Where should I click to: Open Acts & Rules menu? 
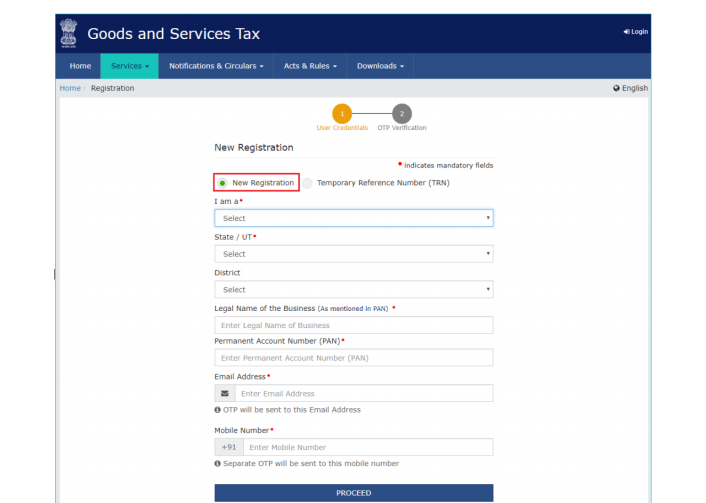click(310, 66)
